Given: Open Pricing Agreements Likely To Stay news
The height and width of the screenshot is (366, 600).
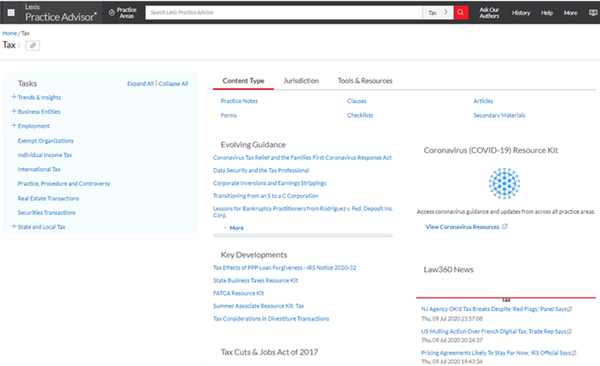Looking at the screenshot, I should (x=496, y=353).
